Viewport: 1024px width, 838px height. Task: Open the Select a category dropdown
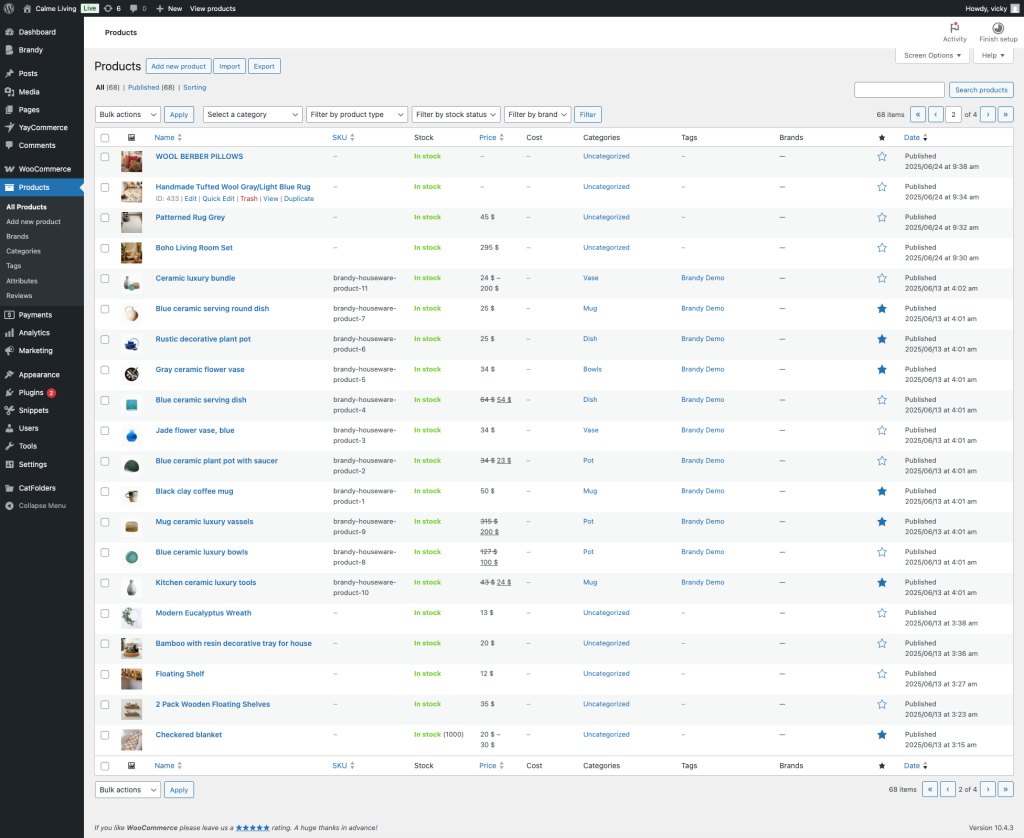click(253, 114)
